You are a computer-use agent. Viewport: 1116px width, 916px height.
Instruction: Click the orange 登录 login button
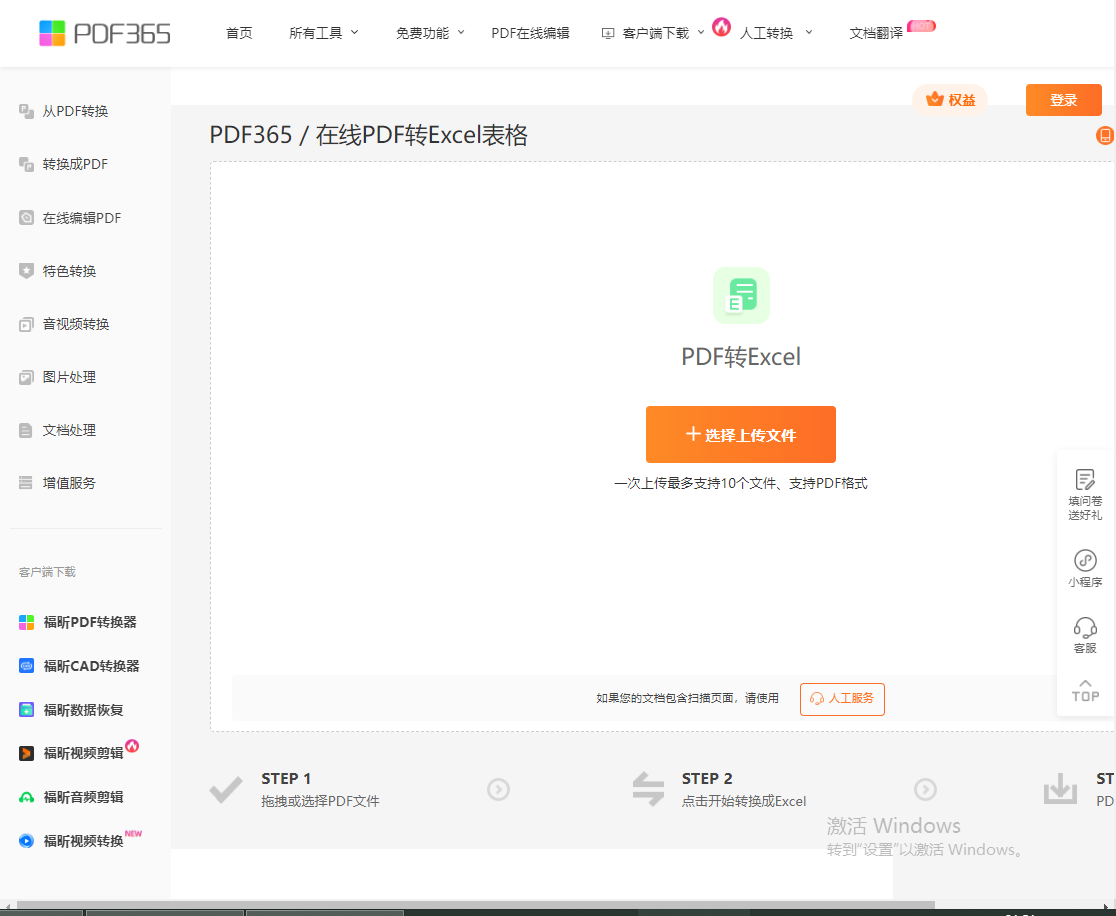click(x=1063, y=100)
